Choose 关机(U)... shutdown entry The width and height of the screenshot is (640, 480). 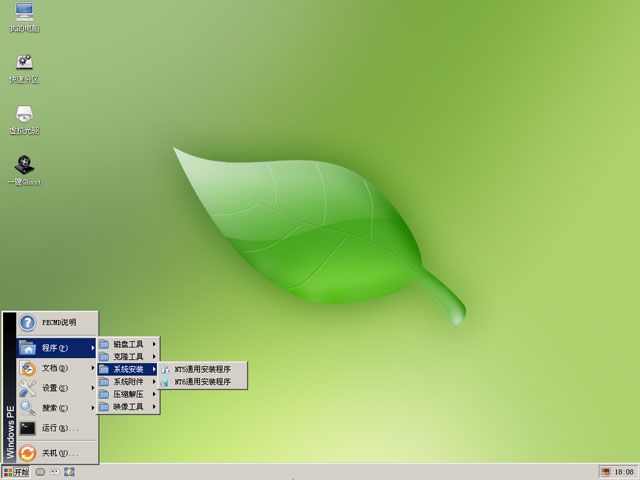pos(56,453)
